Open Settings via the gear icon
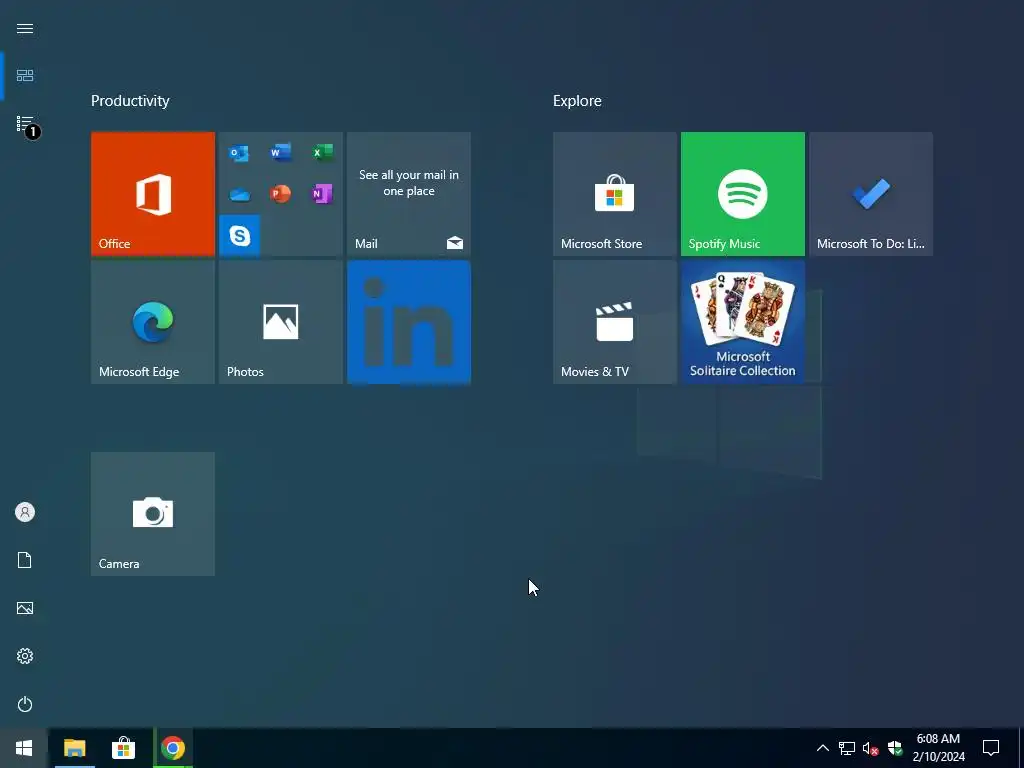 [25, 656]
